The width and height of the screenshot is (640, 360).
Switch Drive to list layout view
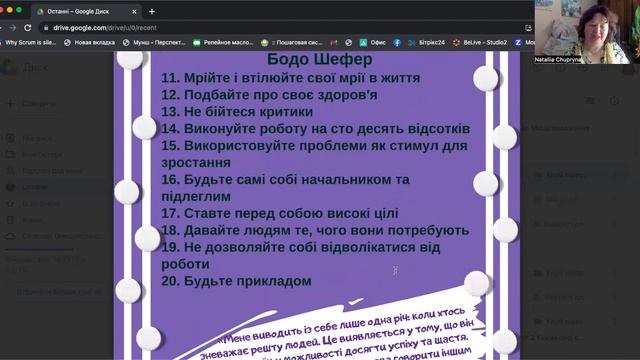(x=589, y=101)
